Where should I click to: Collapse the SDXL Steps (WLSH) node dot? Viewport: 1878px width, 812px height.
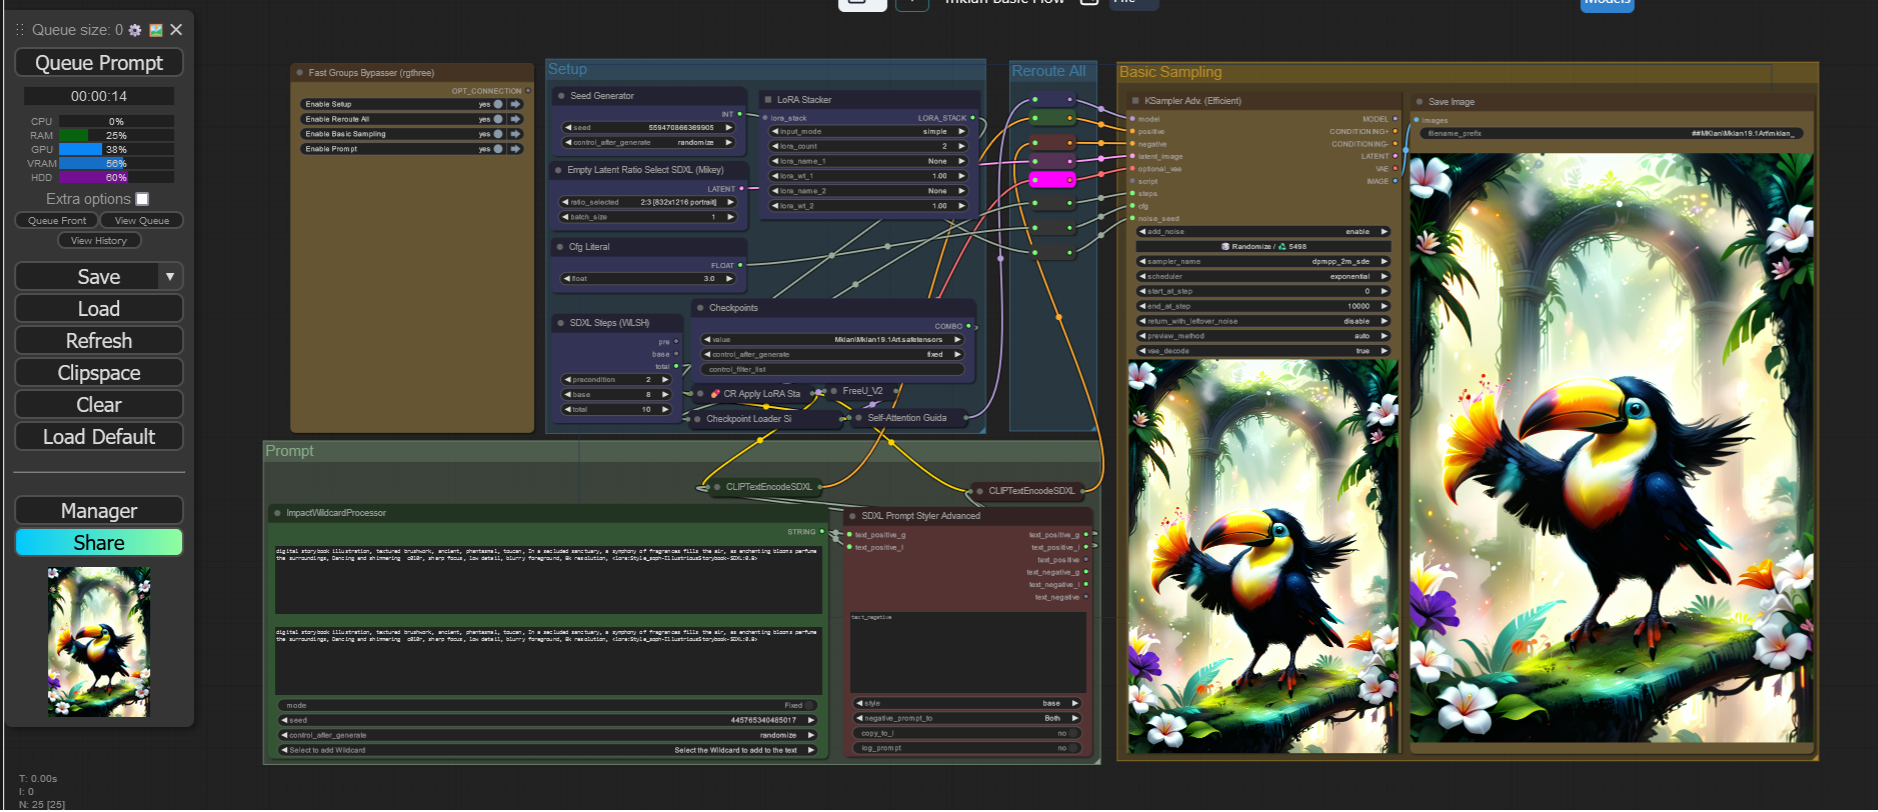click(x=559, y=323)
